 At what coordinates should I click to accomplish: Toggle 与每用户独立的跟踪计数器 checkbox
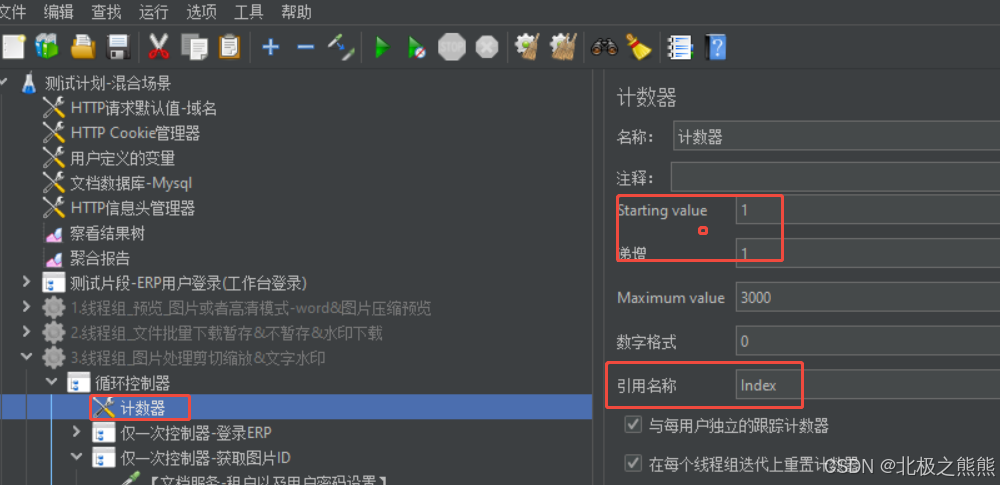(x=633, y=424)
